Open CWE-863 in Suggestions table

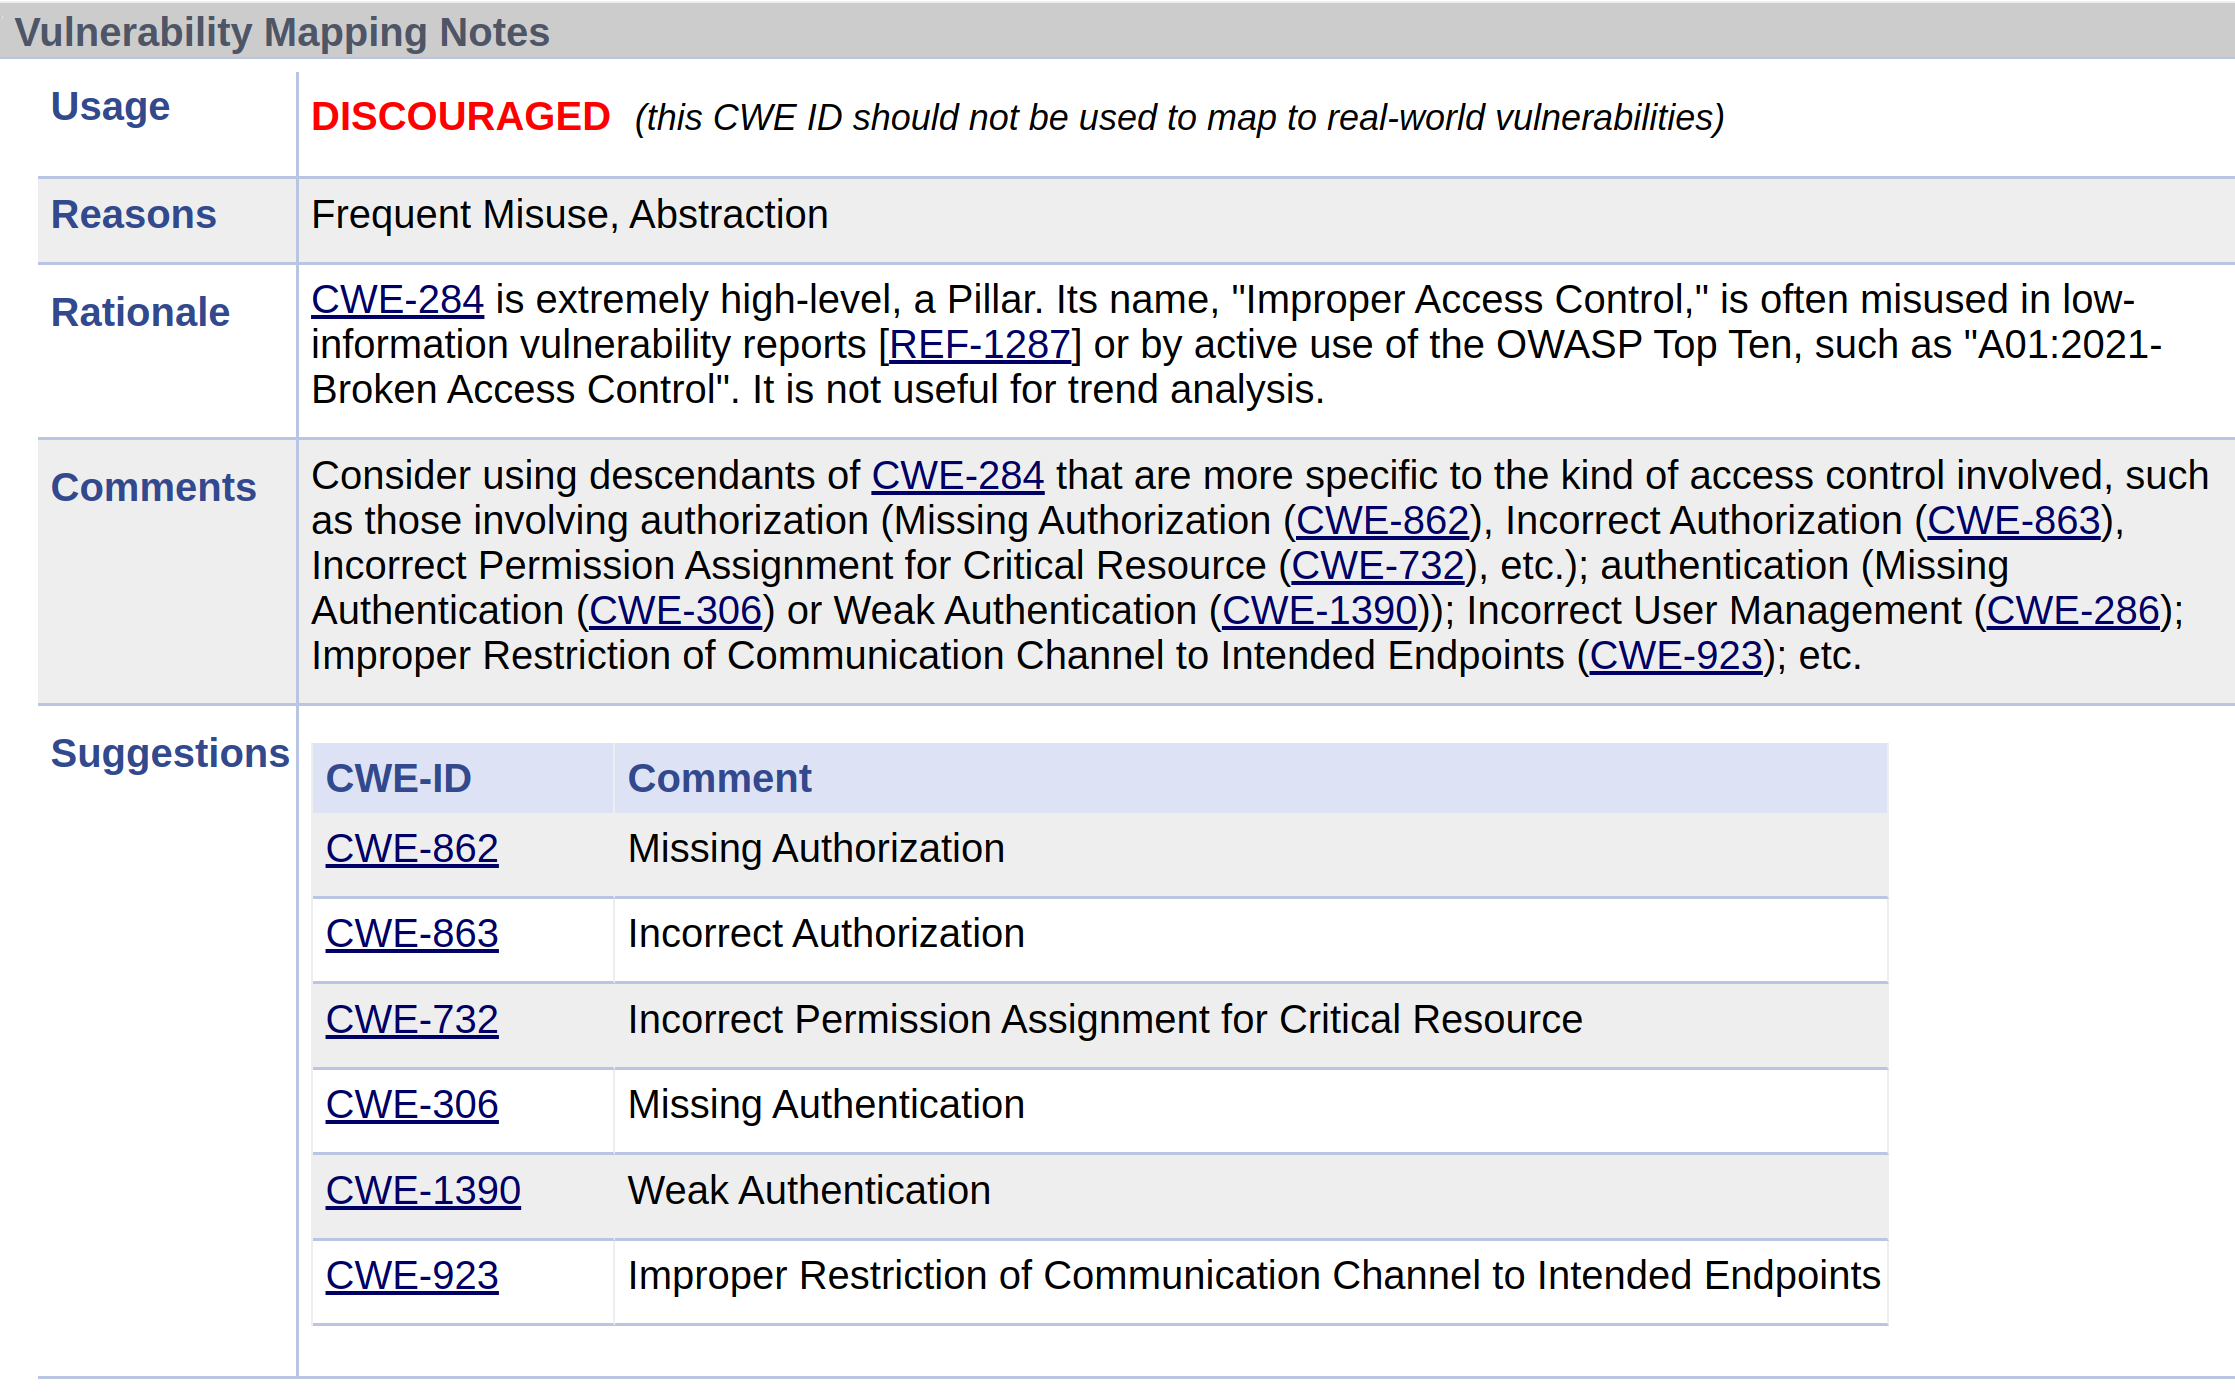coord(412,934)
